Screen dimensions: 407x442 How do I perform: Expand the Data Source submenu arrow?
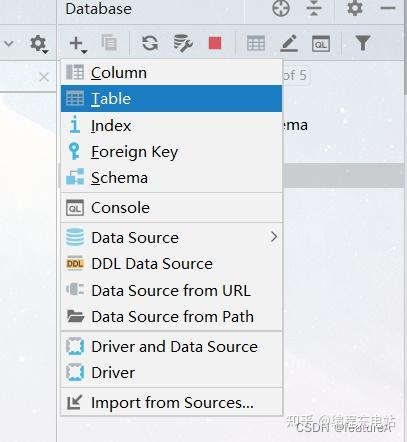274,237
